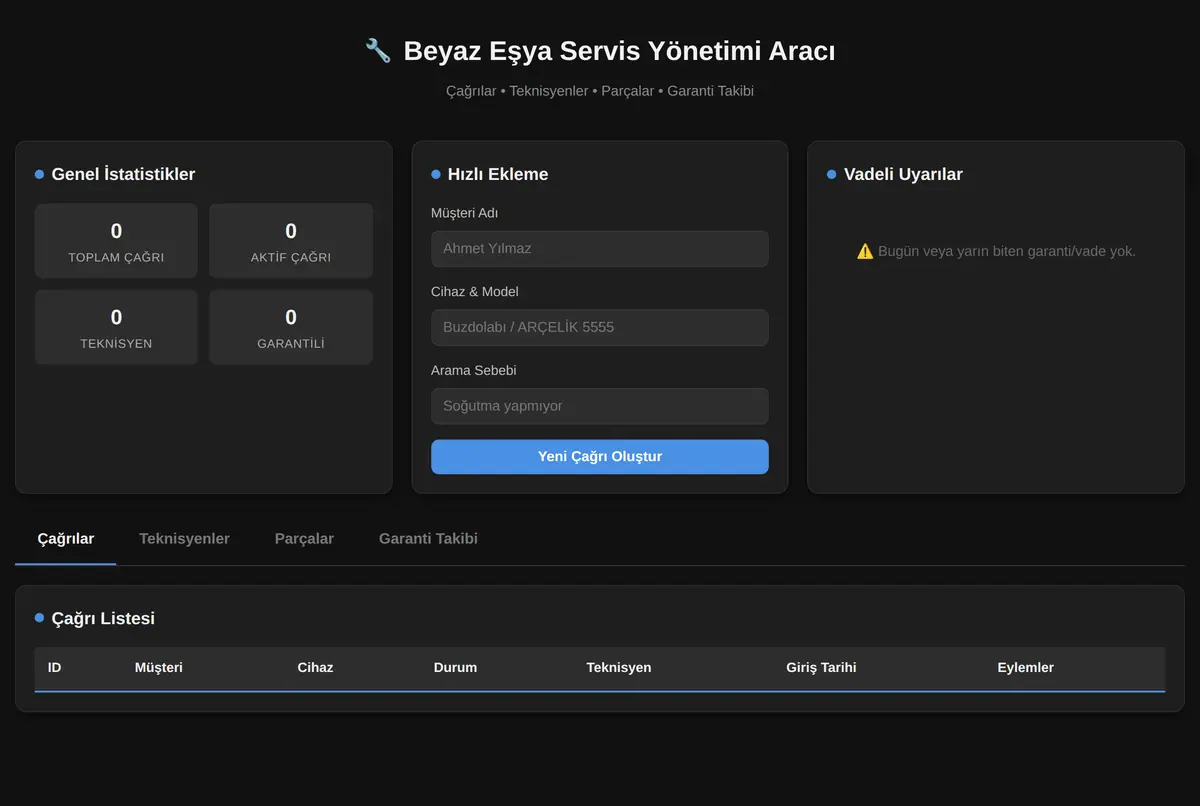The image size is (1200, 806).
Task: Go to the Garanti Takibi tab
Action: point(428,539)
